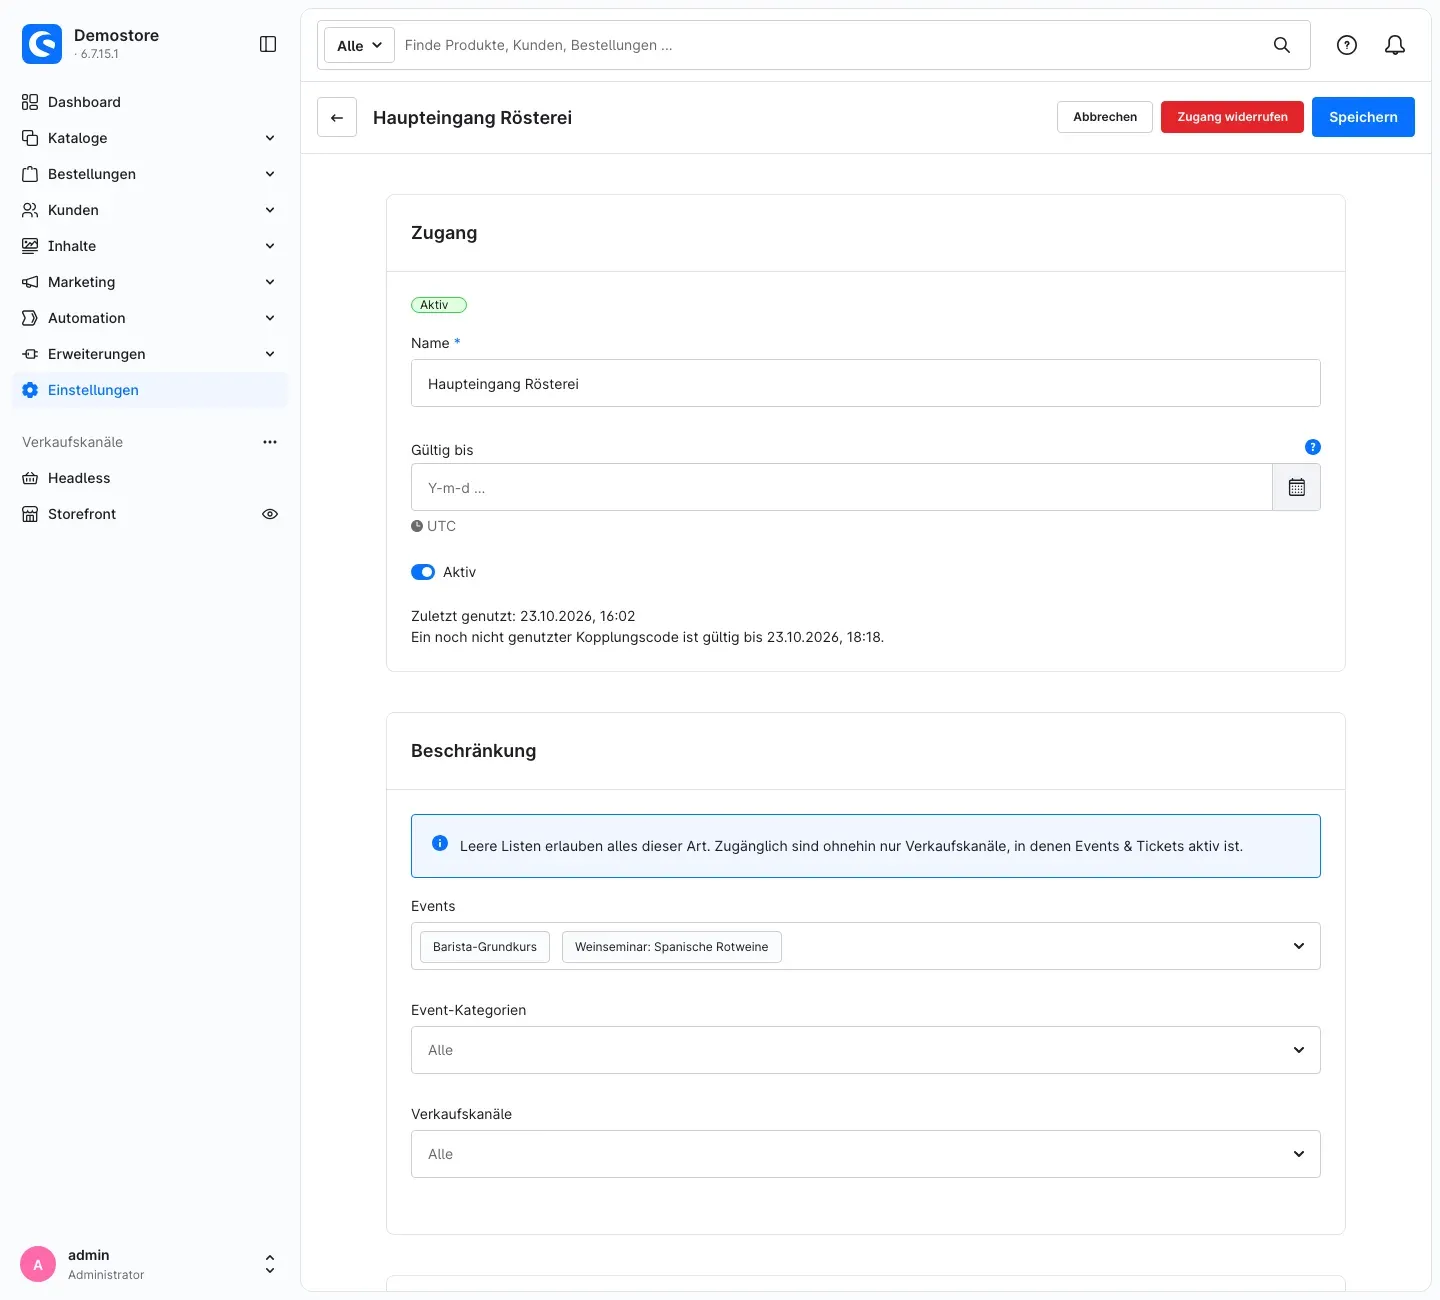Open Automation menu item
The width and height of the screenshot is (1440, 1300).
[x=150, y=318]
